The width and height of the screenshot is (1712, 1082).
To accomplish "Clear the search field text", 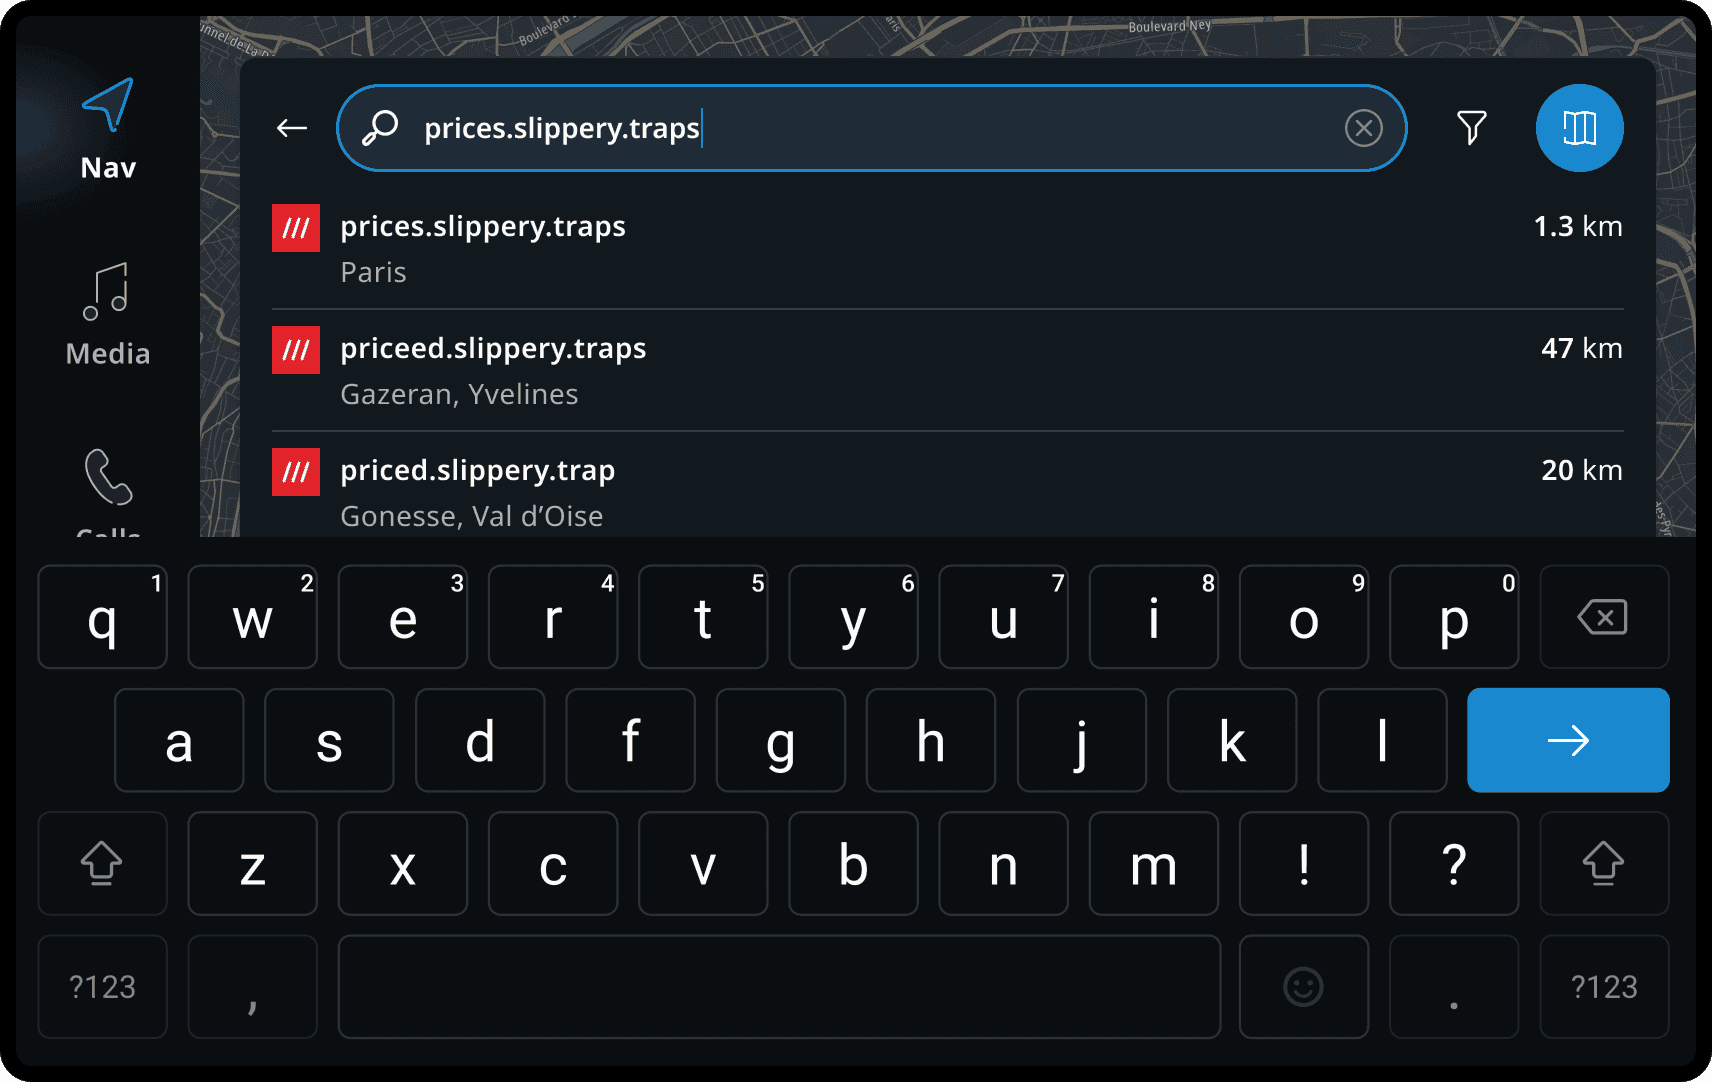I will tap(1363, 128).
